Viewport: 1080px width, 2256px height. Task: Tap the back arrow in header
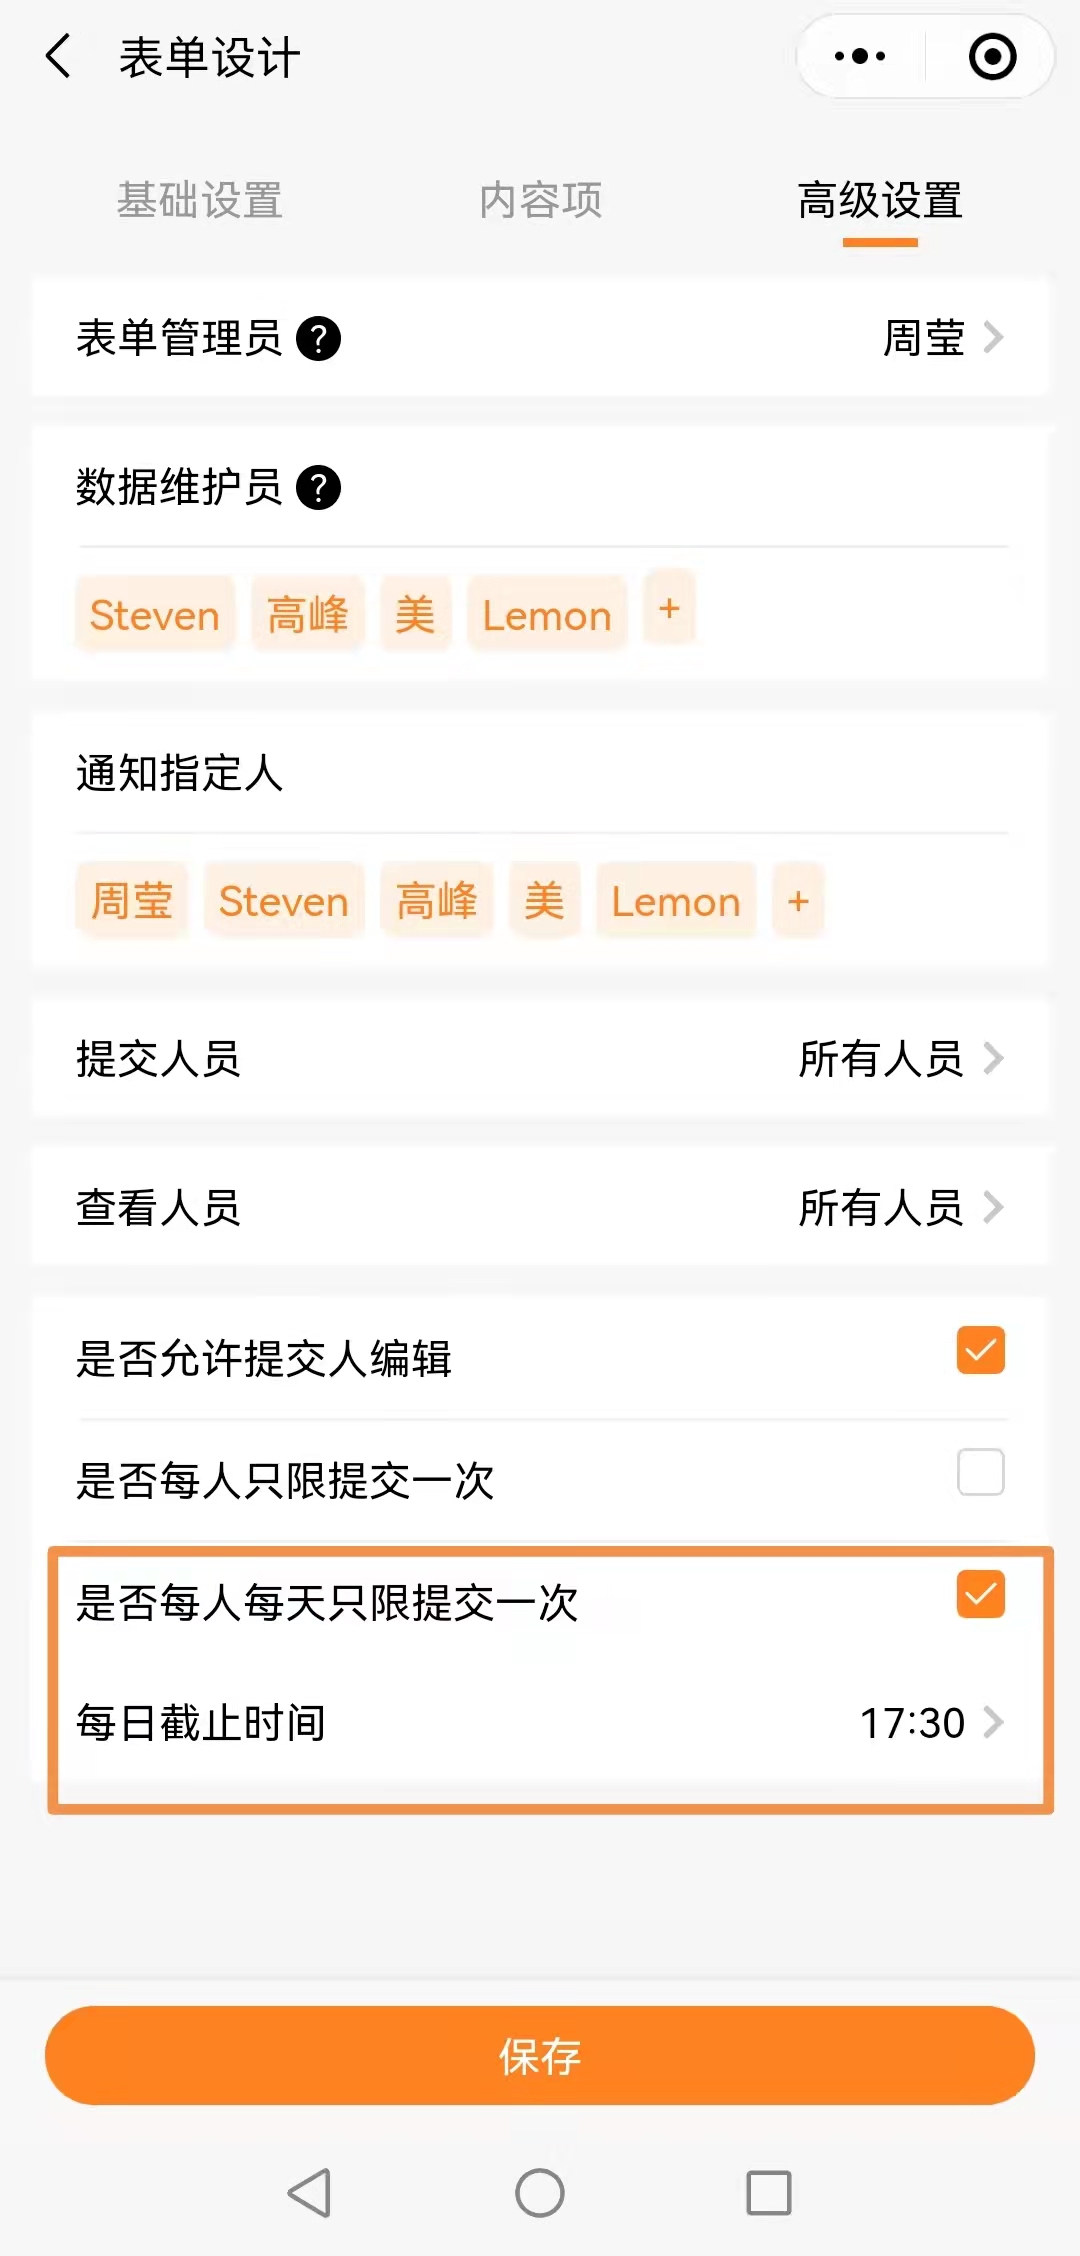59,56
